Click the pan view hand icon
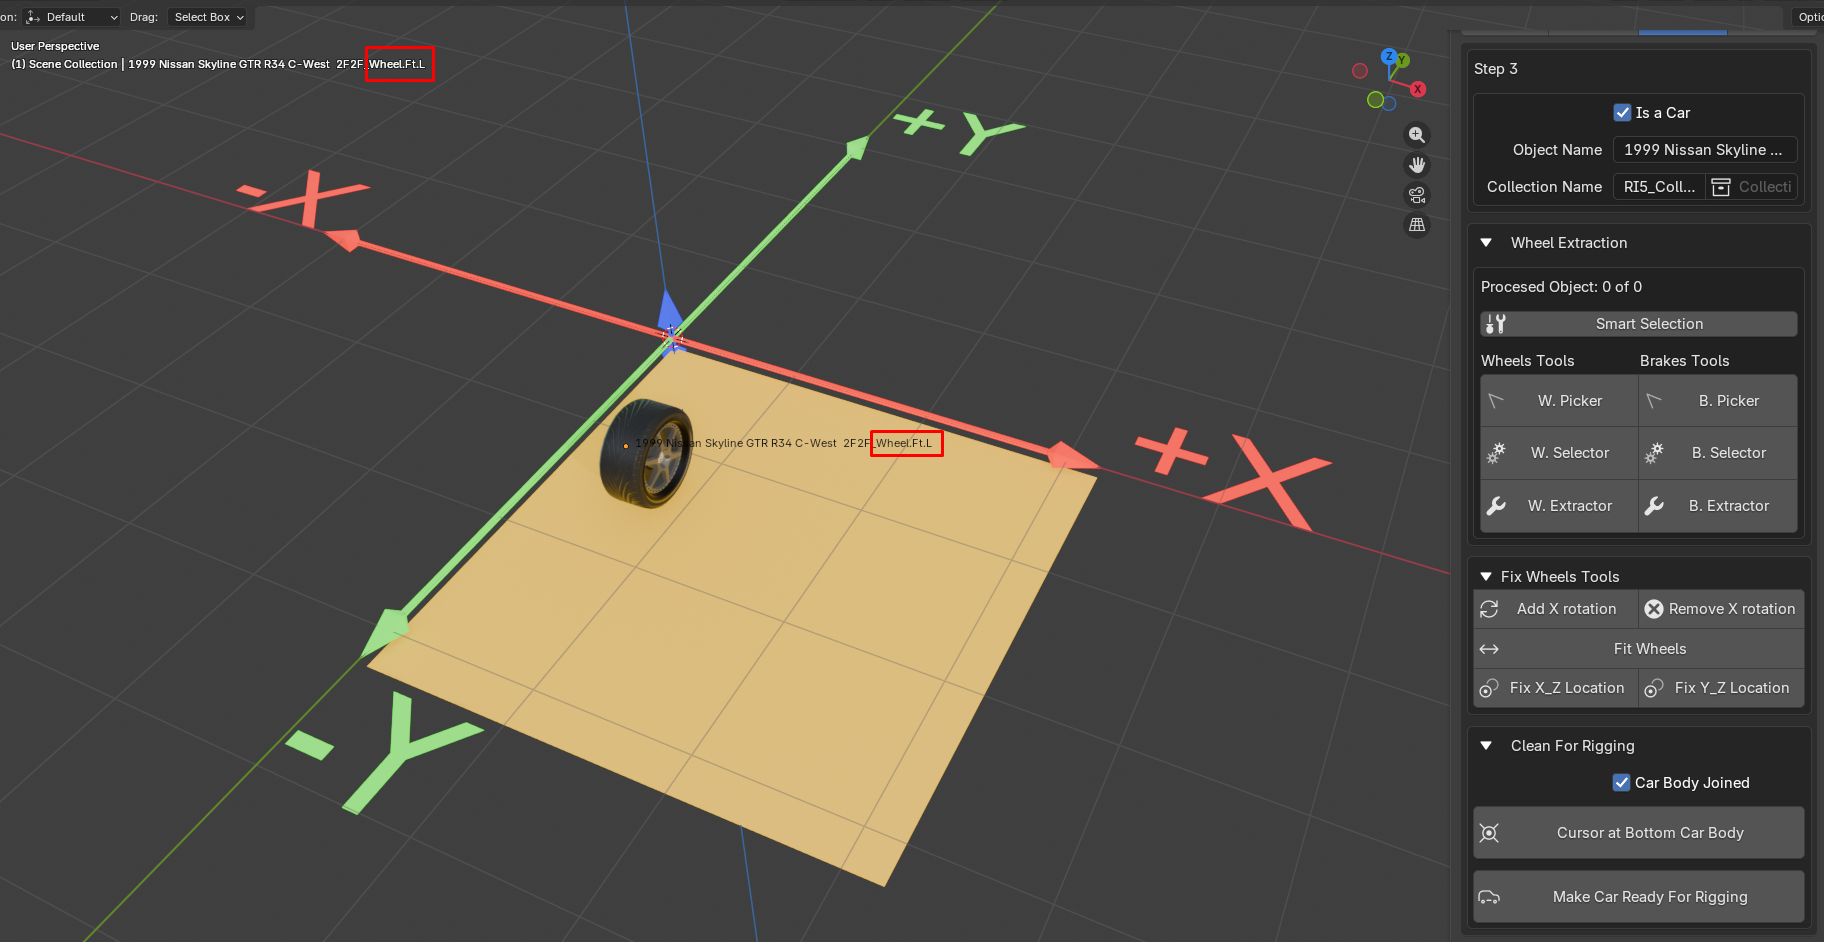This screenshot has width=1824, height=942. coord(1417,165)
